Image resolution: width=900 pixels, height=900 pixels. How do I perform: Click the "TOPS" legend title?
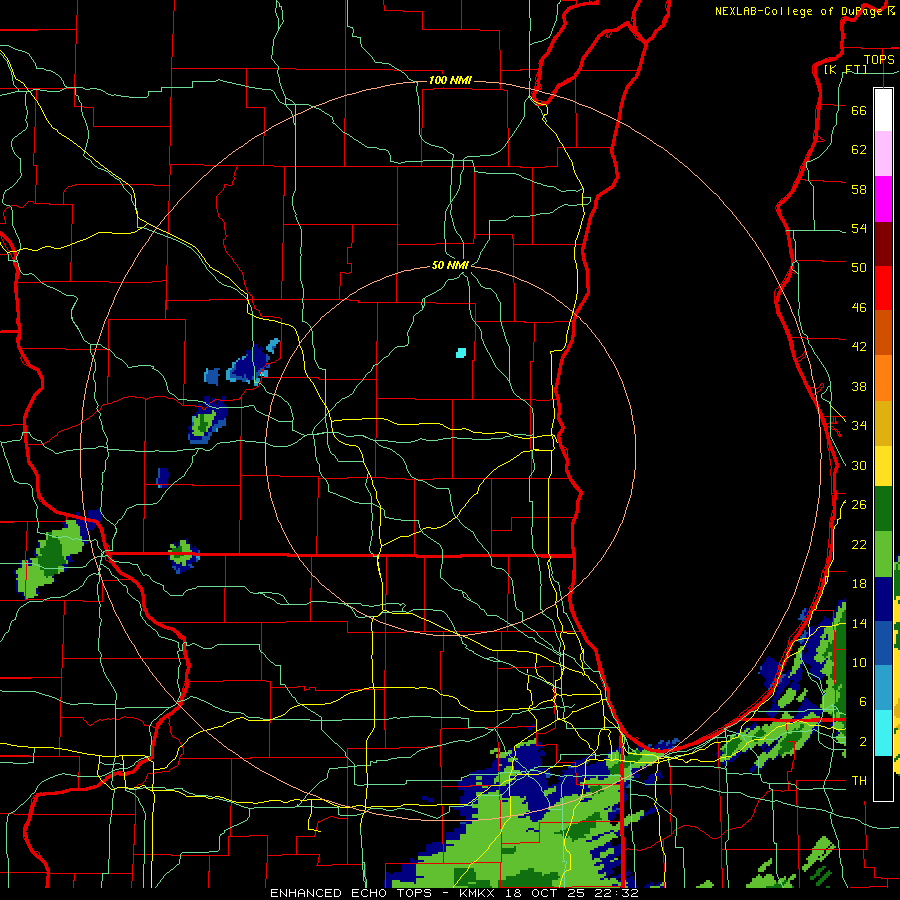coord(879,59)
